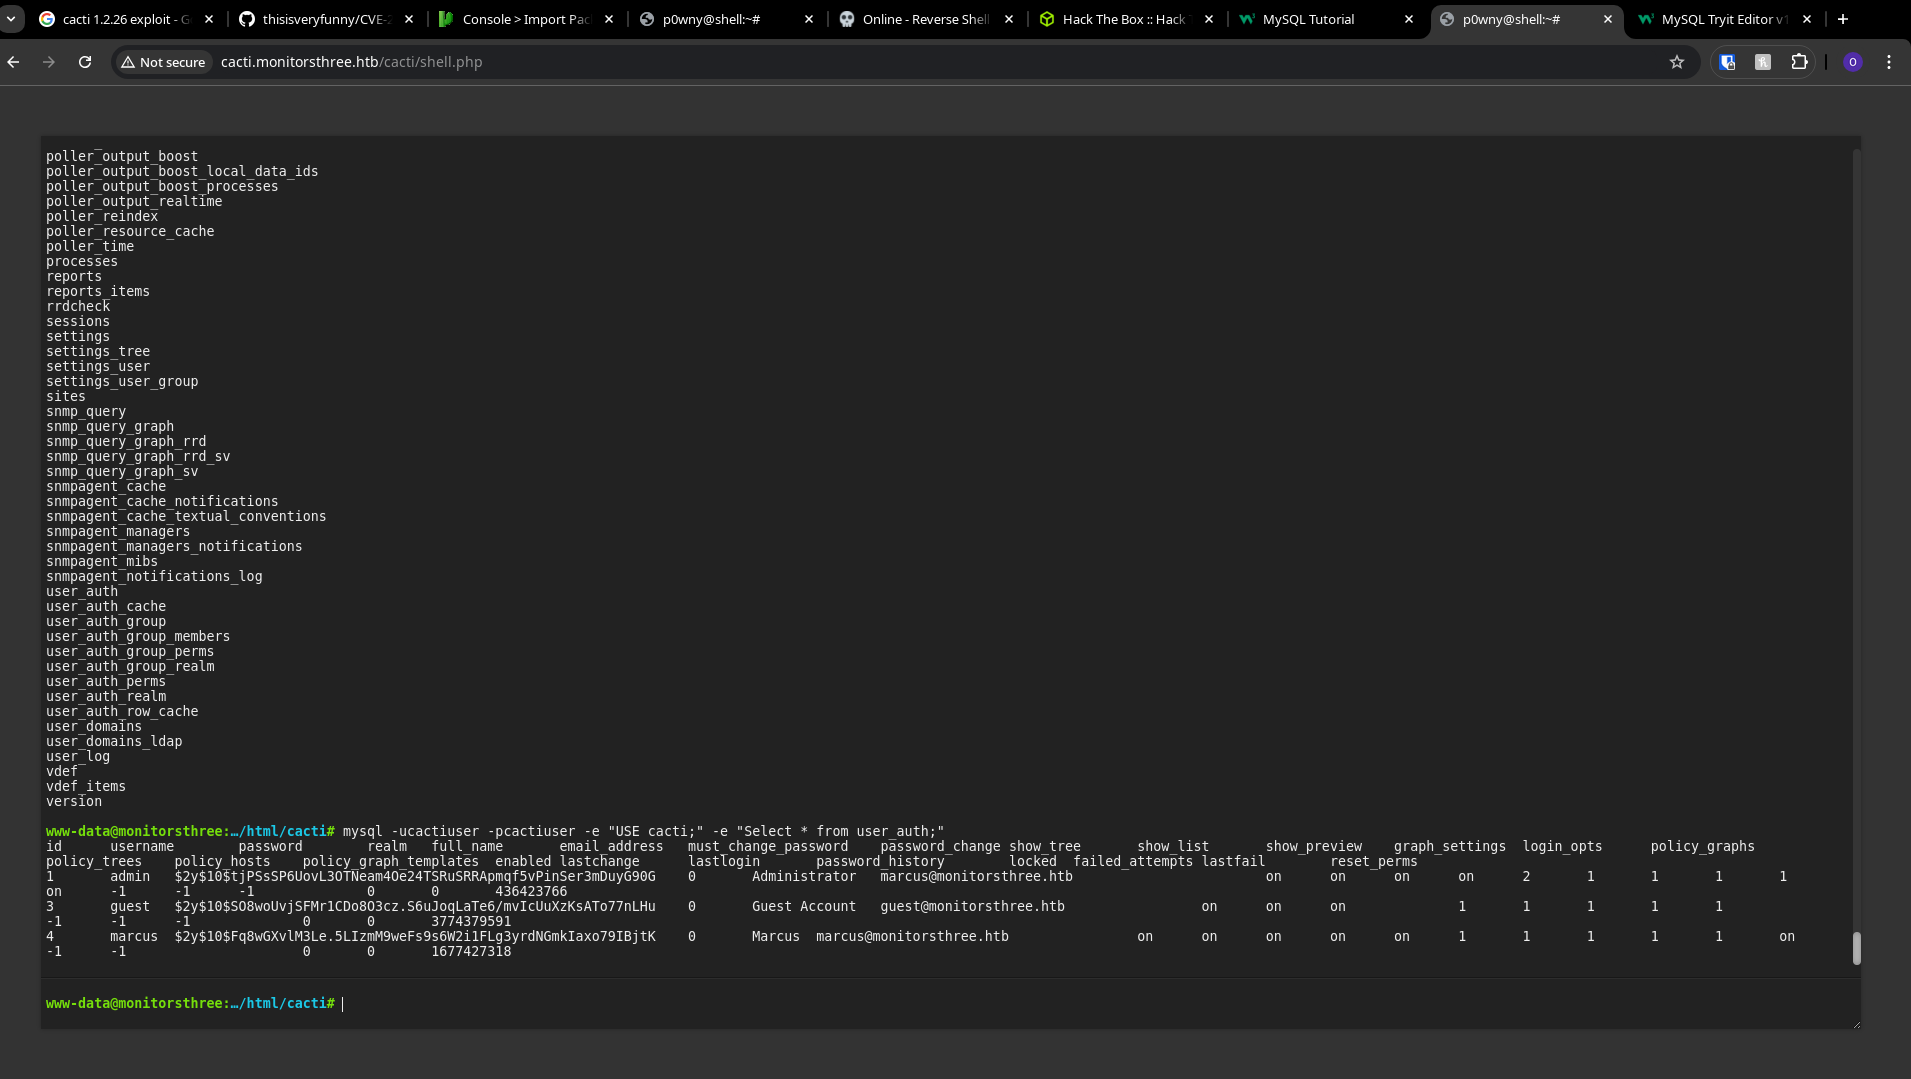Click the terminal output scrollbar thumb

pos(1856,948)
